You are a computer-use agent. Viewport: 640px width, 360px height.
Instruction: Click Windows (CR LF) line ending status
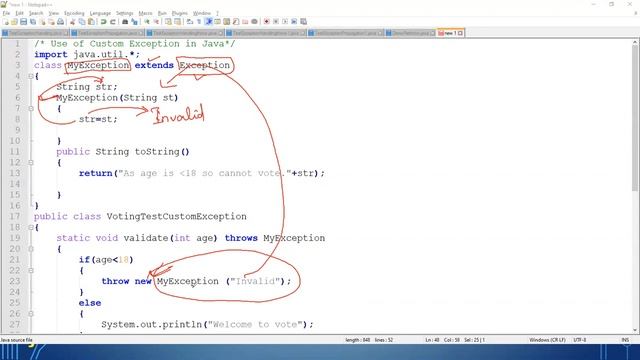(547, 340)
